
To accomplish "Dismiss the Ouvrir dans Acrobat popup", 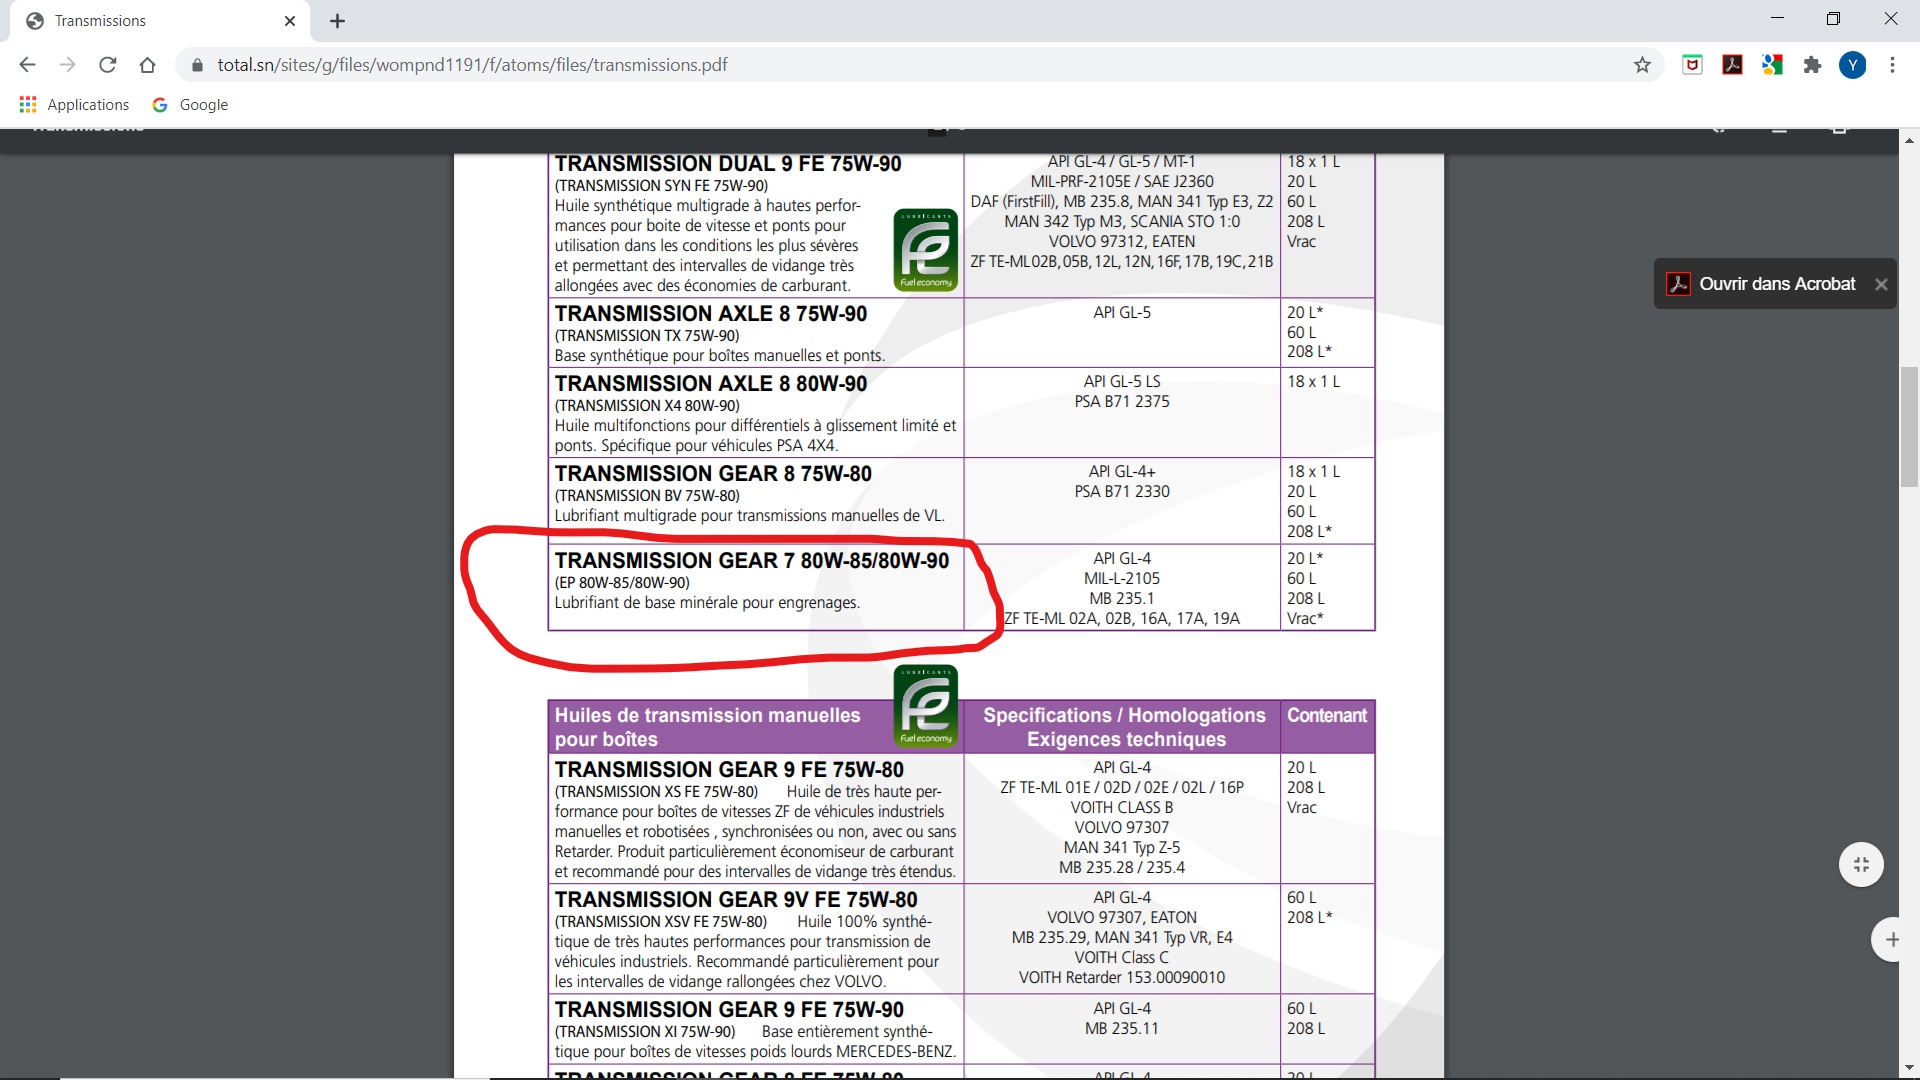I will 1881,284.
